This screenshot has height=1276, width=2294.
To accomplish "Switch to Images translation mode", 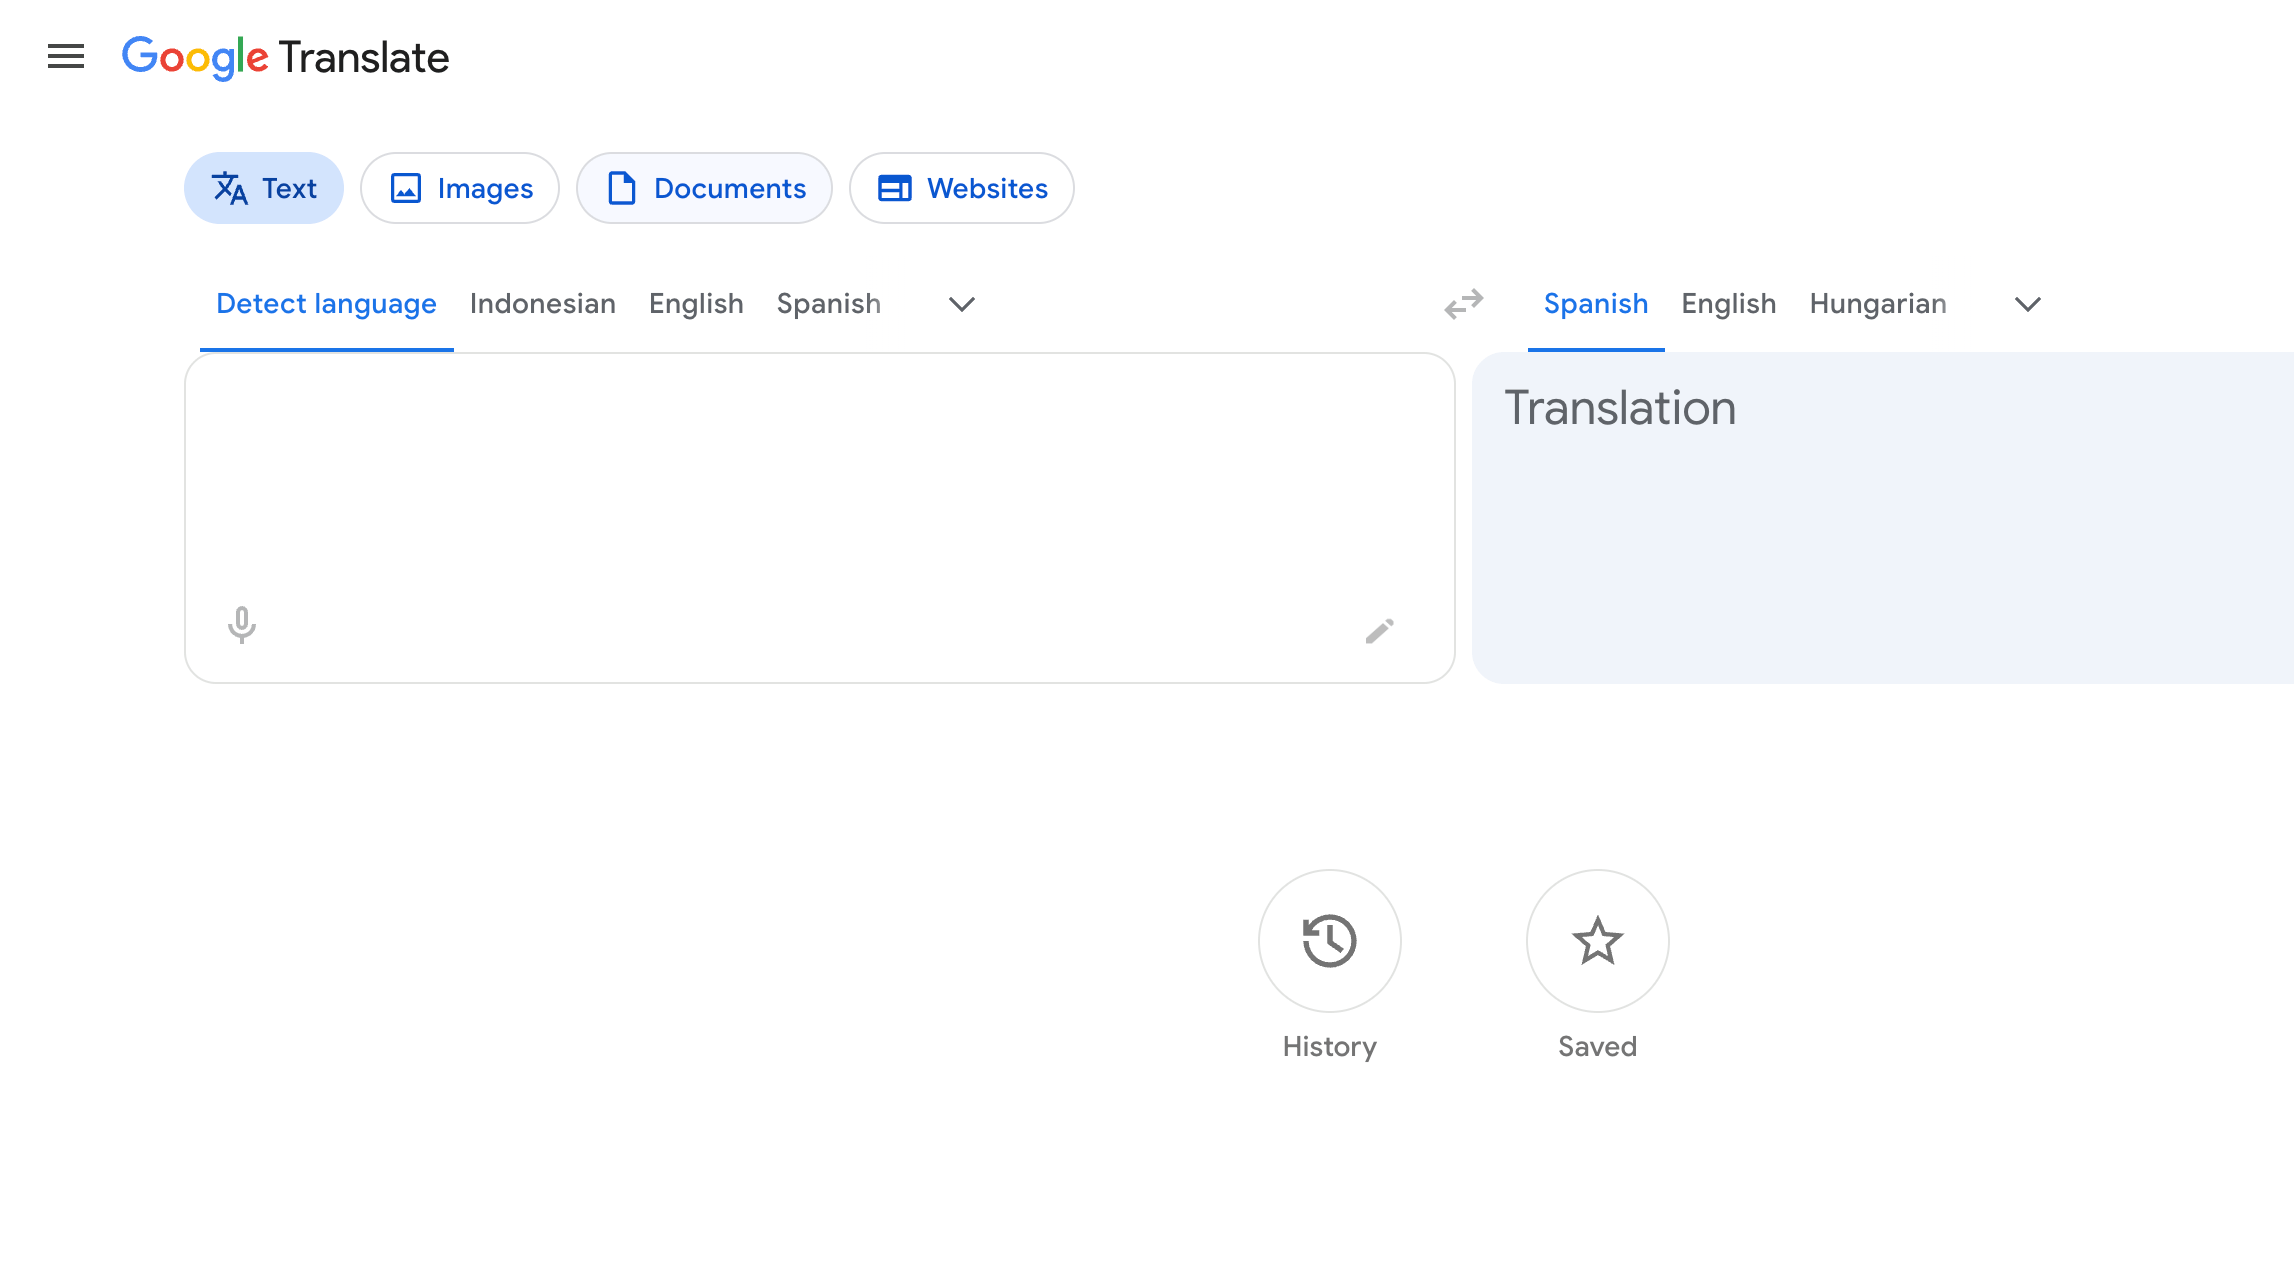I will [460, 187].
